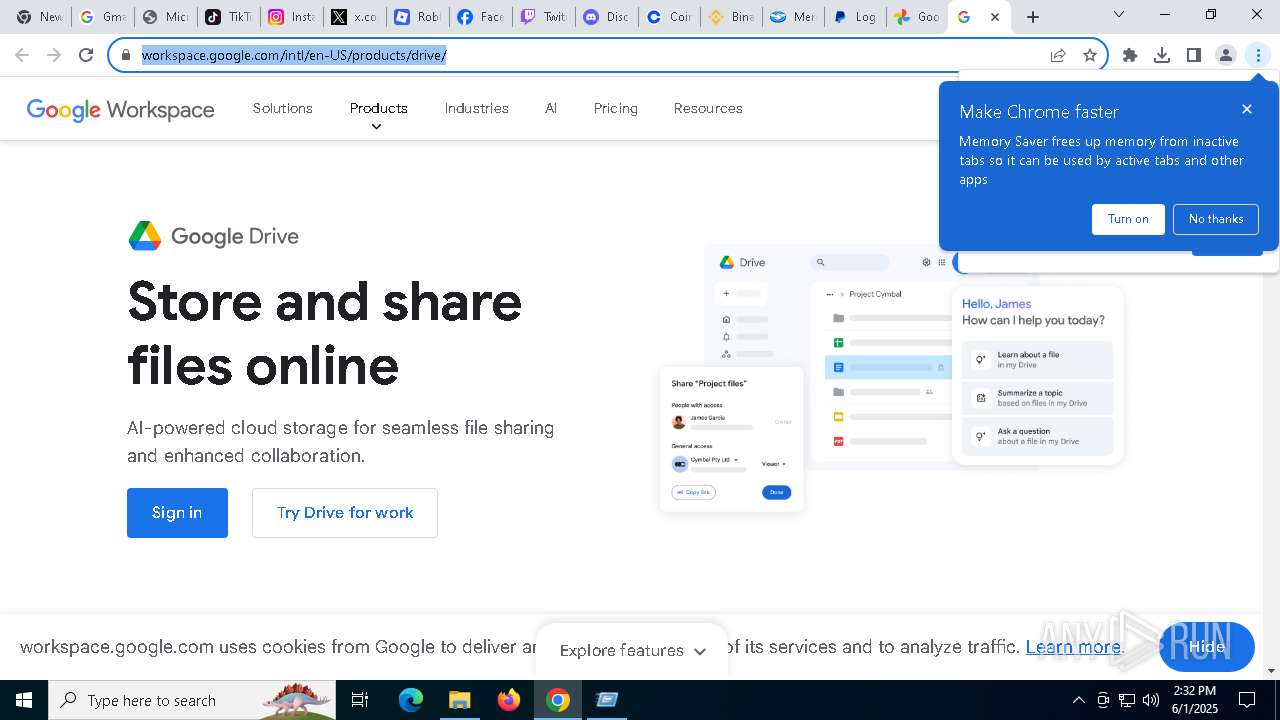Viewport: 1280px width, 720px height.
Task: Click the Drive product illustration
Action: point(891,378)
